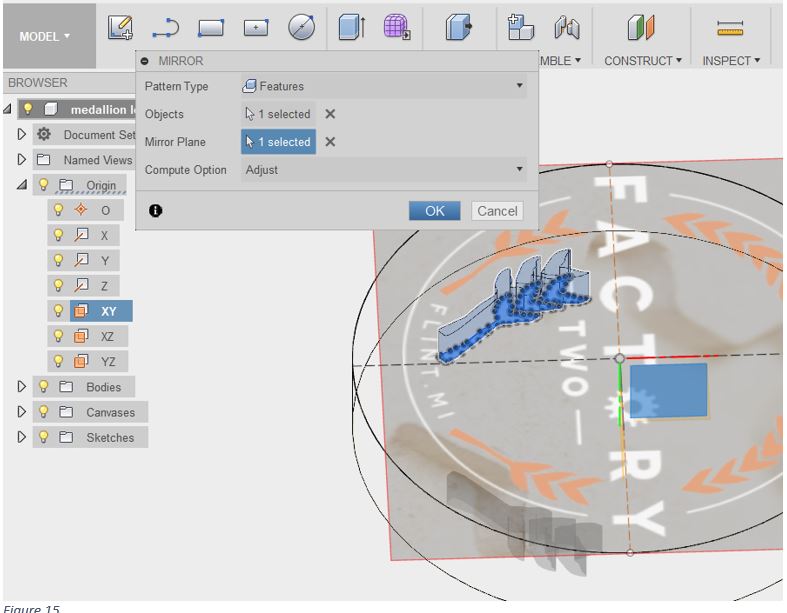Click the blue XY plane square in viewport
This screenshot has width=787, height=613.
tap(669, 391)
